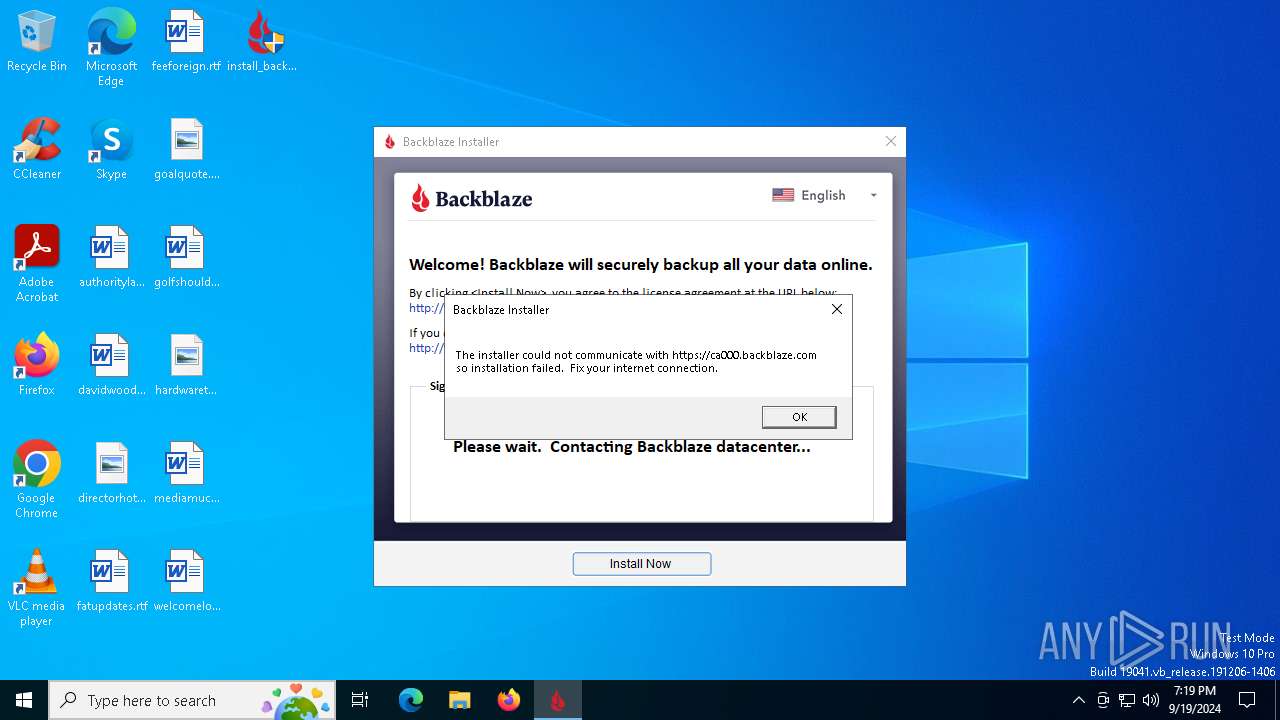
Task: Open File Explorer from the taskbar
Action: [x=459, y=700]
